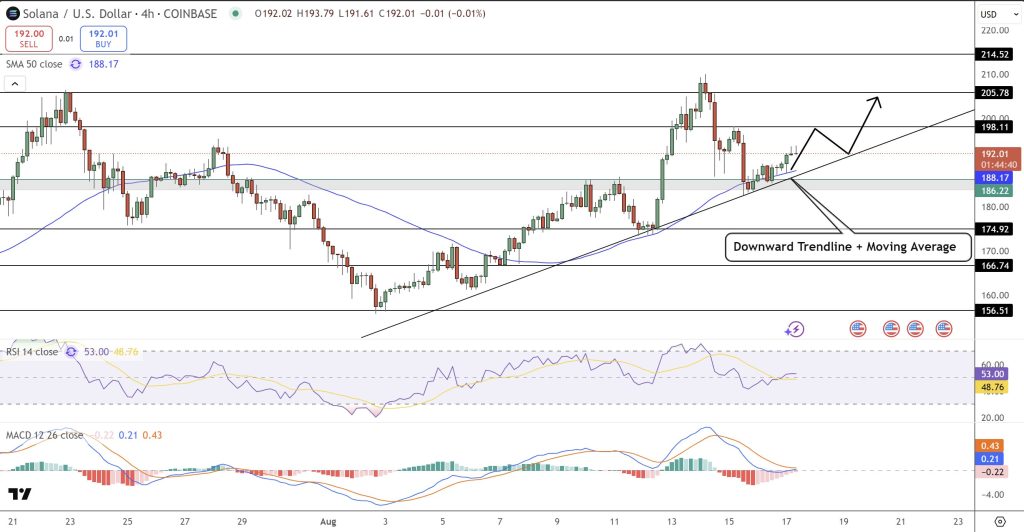Viewport: 1024px width, 532px height.
Task: Click the 198.11 price level label
Action: pos(995,127)
